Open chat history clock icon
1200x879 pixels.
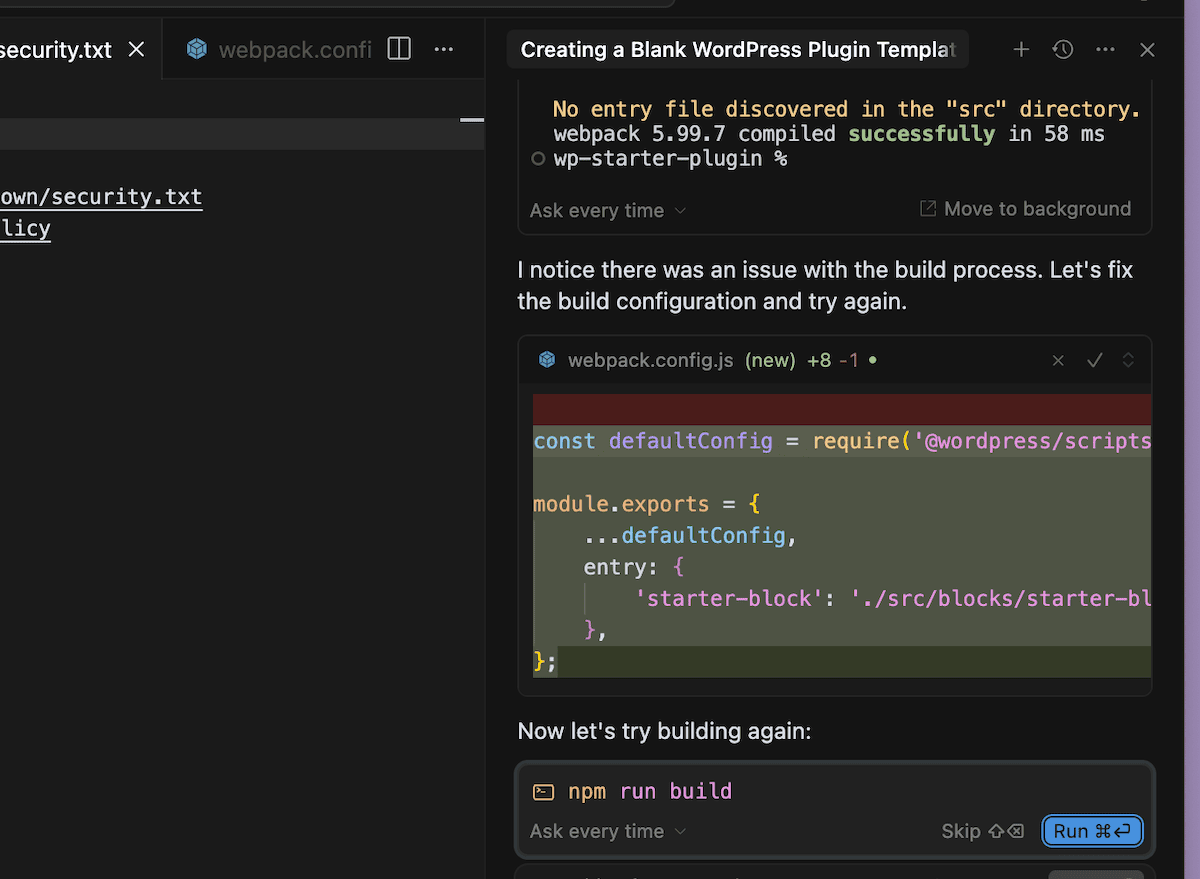(x=1063, y=49)
